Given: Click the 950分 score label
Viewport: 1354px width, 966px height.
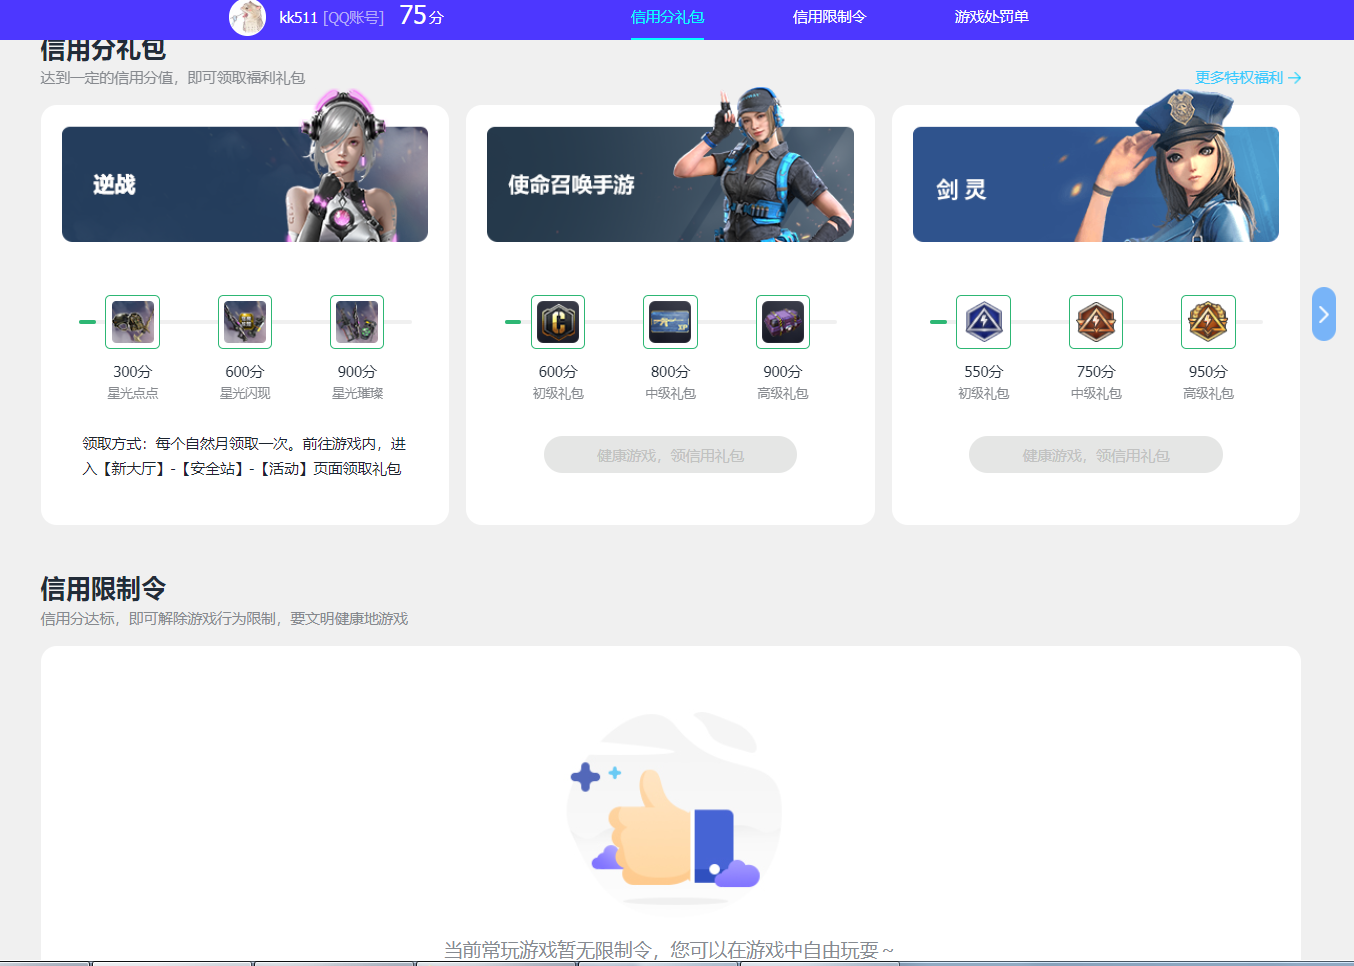Looking at the screenshot, I should [1208, 371].
